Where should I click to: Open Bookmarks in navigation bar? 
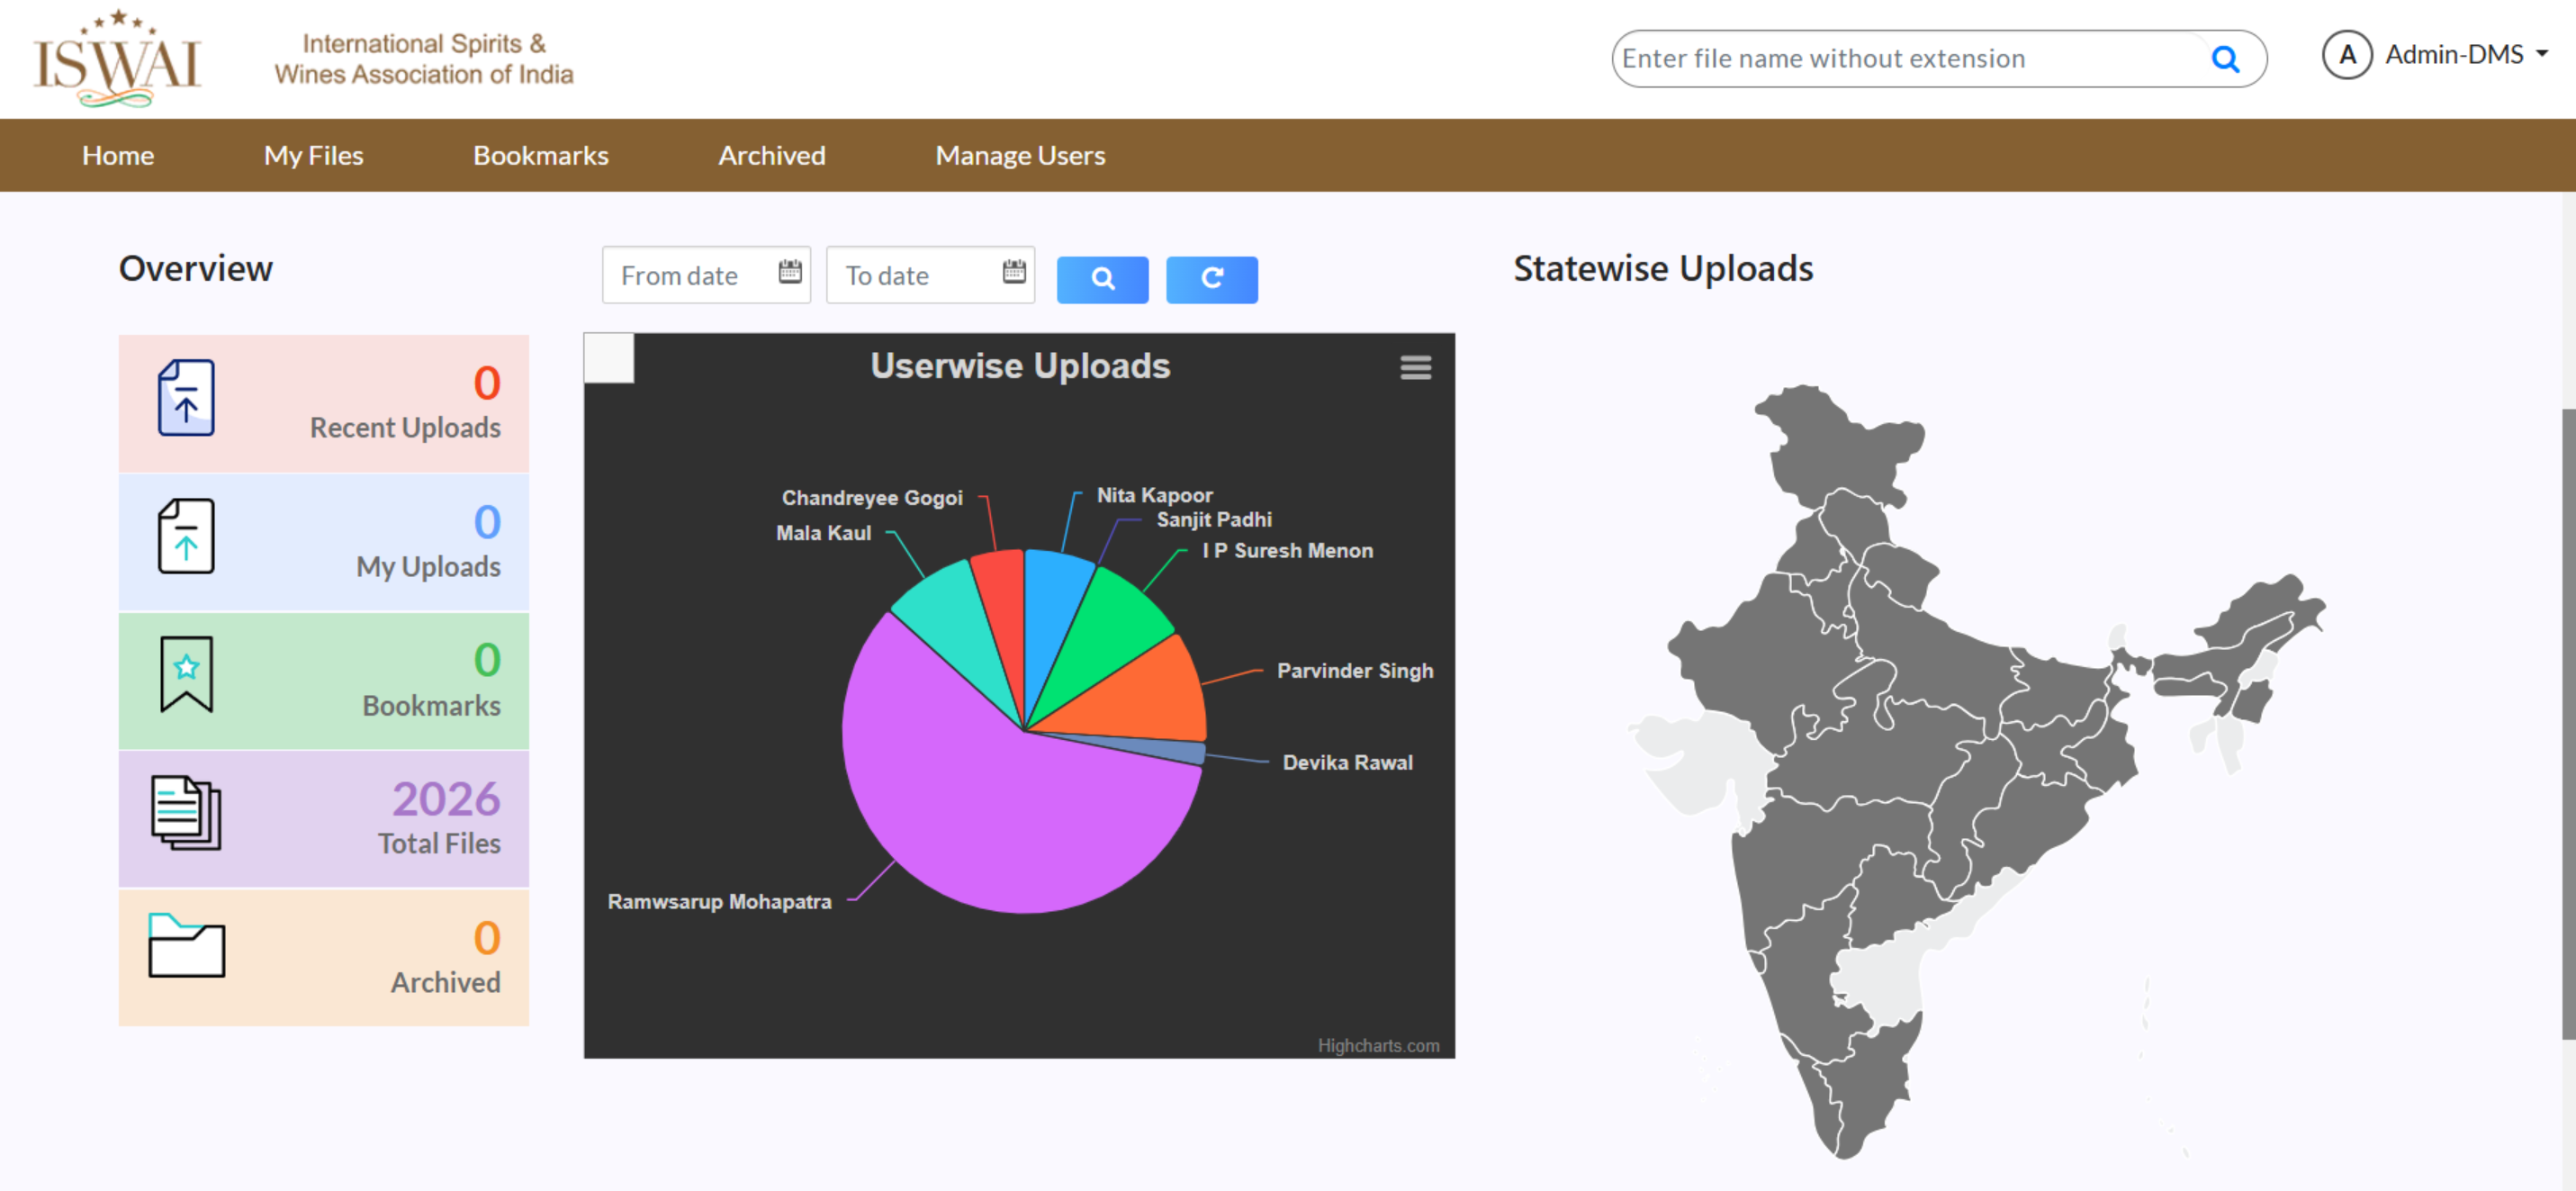click(x=541, y=155)
